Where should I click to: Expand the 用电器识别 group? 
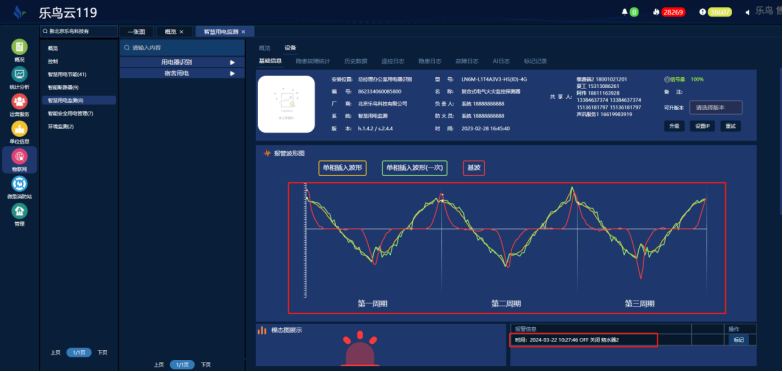click(x=182, y=62)
